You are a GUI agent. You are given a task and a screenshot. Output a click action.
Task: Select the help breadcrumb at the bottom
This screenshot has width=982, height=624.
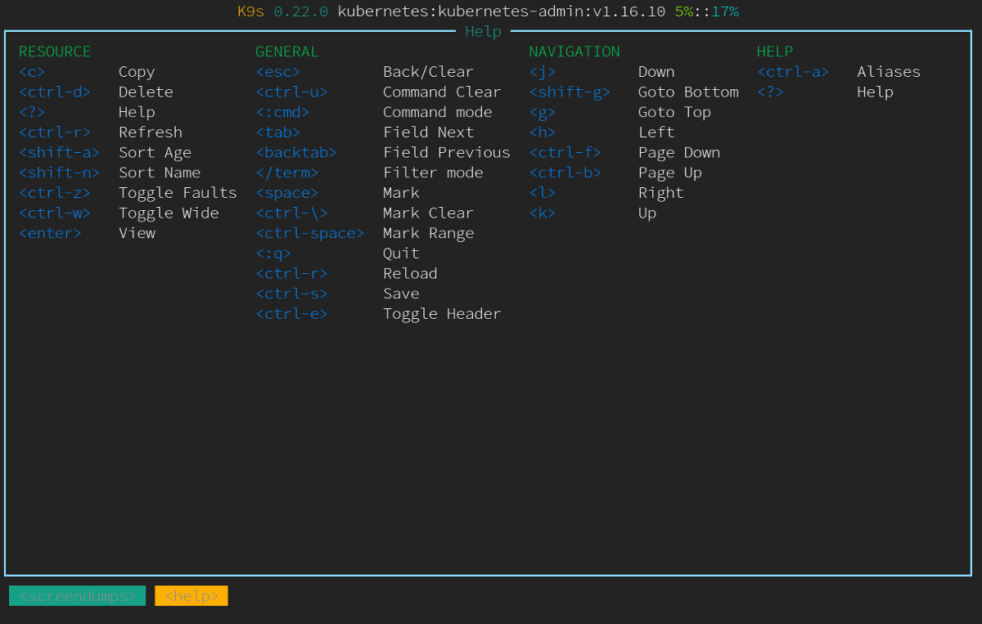[191, 596]
